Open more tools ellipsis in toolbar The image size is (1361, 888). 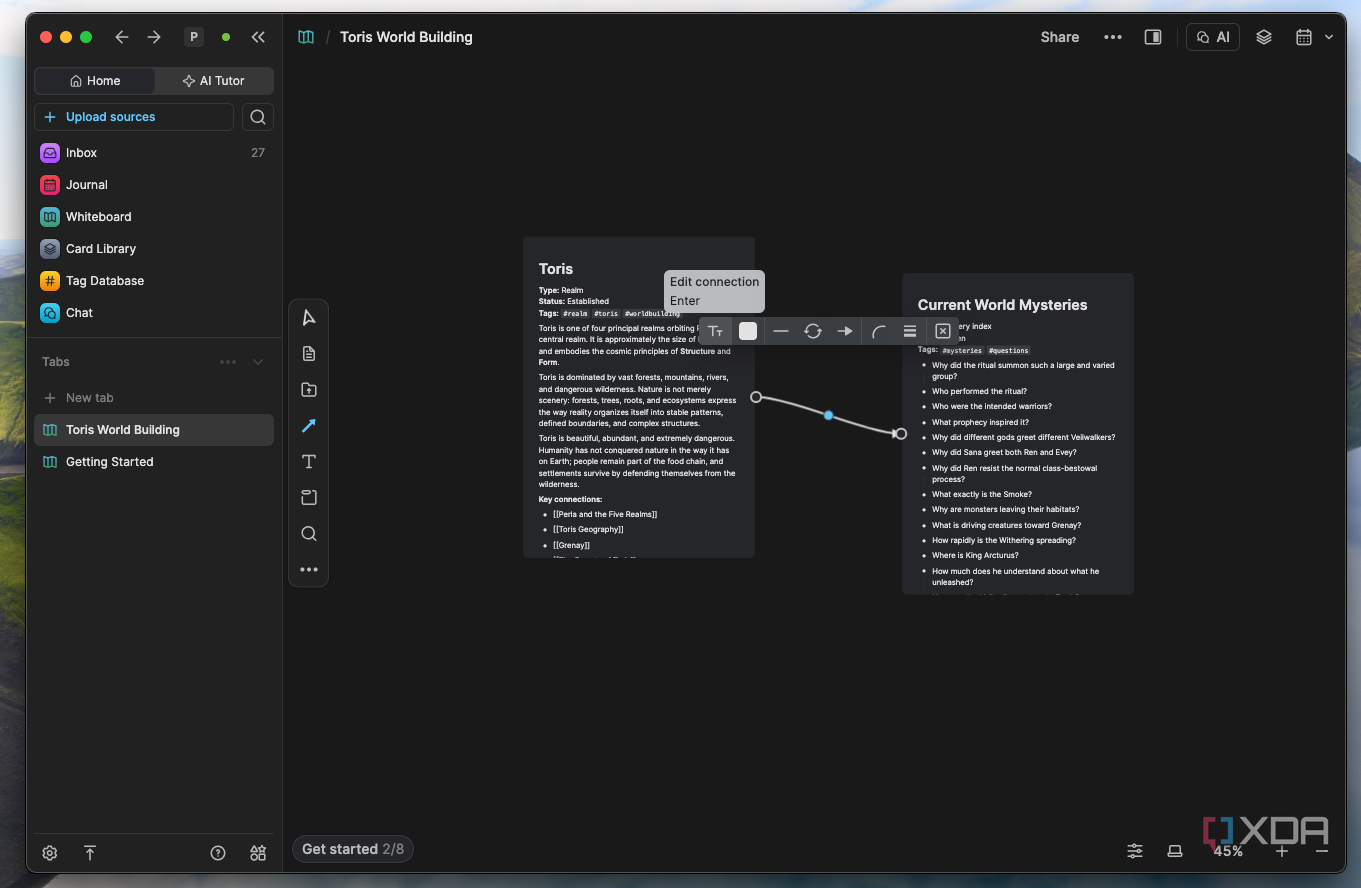tap(309, 570)
